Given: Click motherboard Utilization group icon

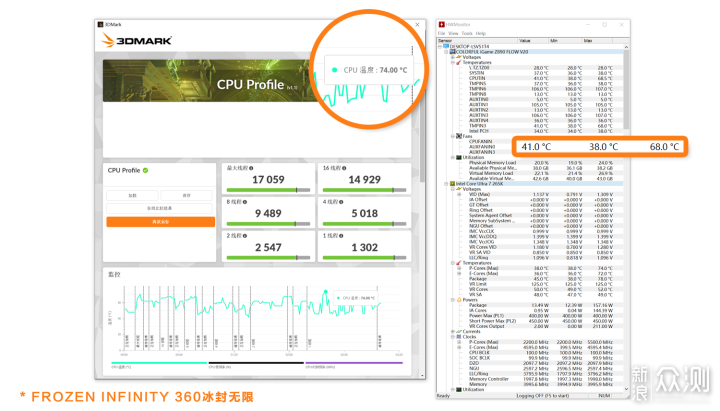Looking at the screenshot, I should (x=459, y=158).
